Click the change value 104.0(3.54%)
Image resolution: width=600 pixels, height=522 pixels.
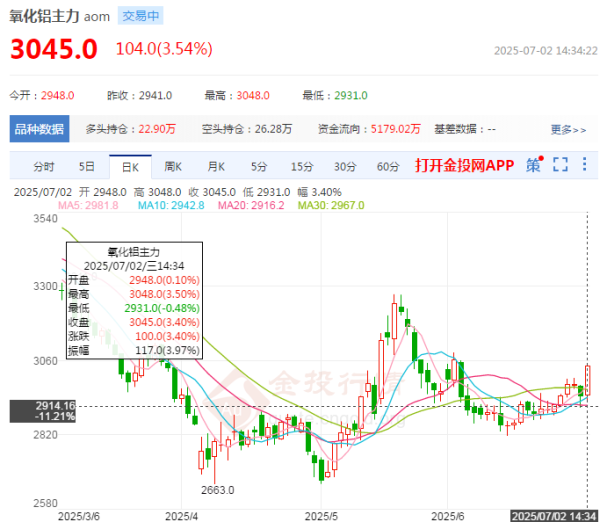(x=164, y=49)
